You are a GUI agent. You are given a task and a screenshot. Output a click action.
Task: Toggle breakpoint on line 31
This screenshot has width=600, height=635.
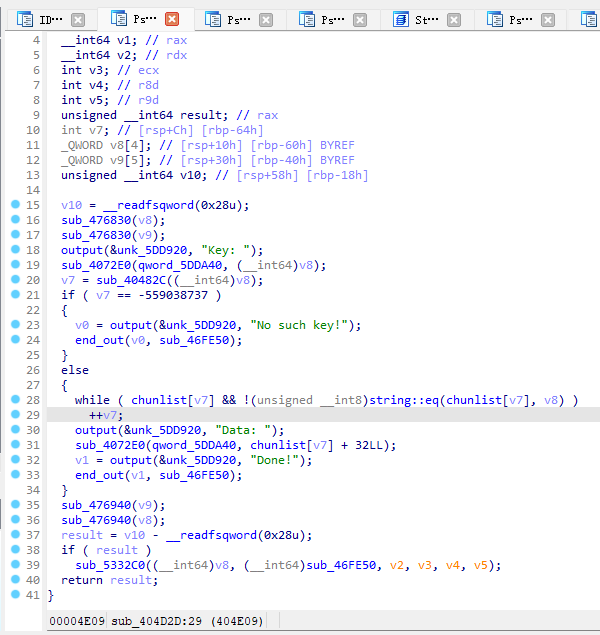[x=15, y=444]
